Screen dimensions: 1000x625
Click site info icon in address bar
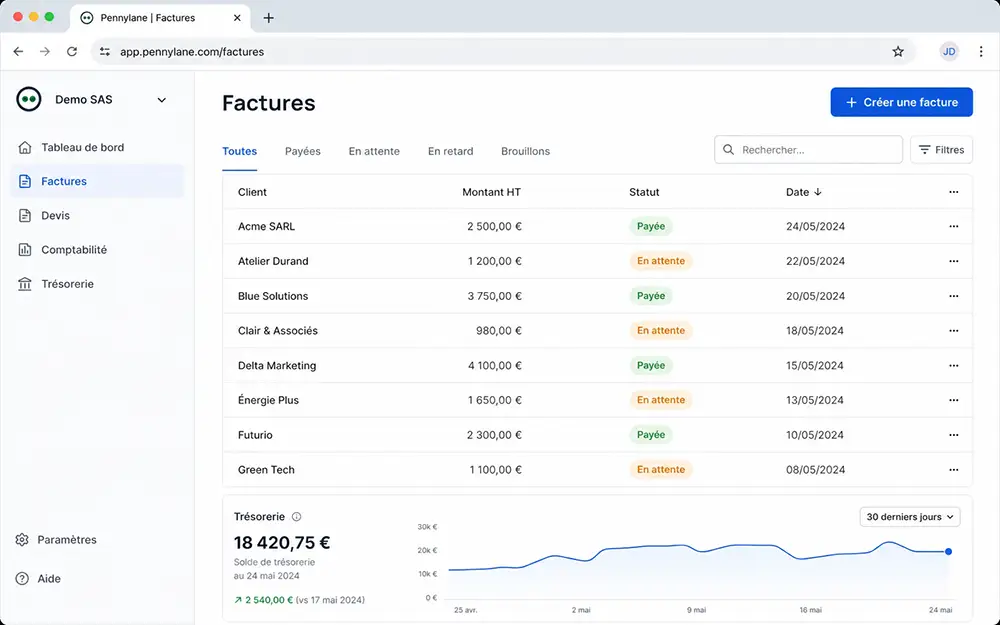[105, 52]
